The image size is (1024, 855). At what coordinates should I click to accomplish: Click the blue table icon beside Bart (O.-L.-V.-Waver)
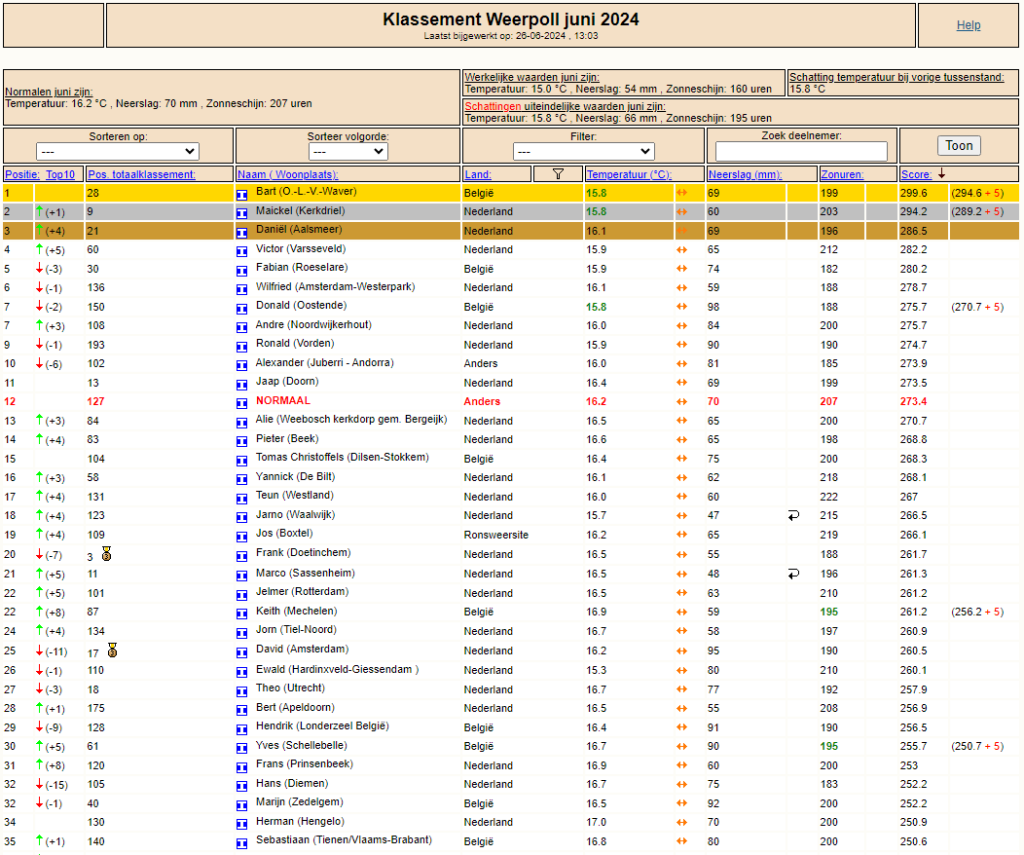coord(242,194)
